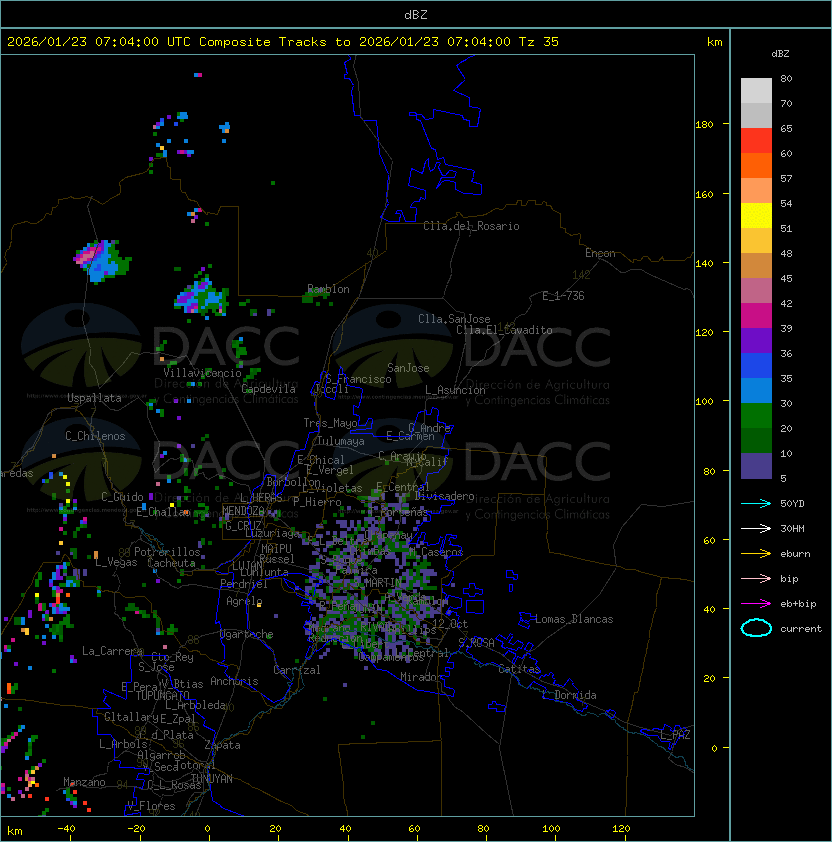This screenshot has height=842, width=832.
Task: Click the Manzano map label
Action: tap(84, 782)
